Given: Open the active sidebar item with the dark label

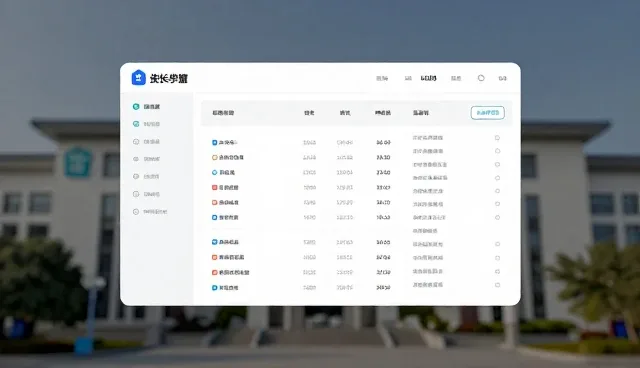Looking at the screenshot, I should 147,106.
